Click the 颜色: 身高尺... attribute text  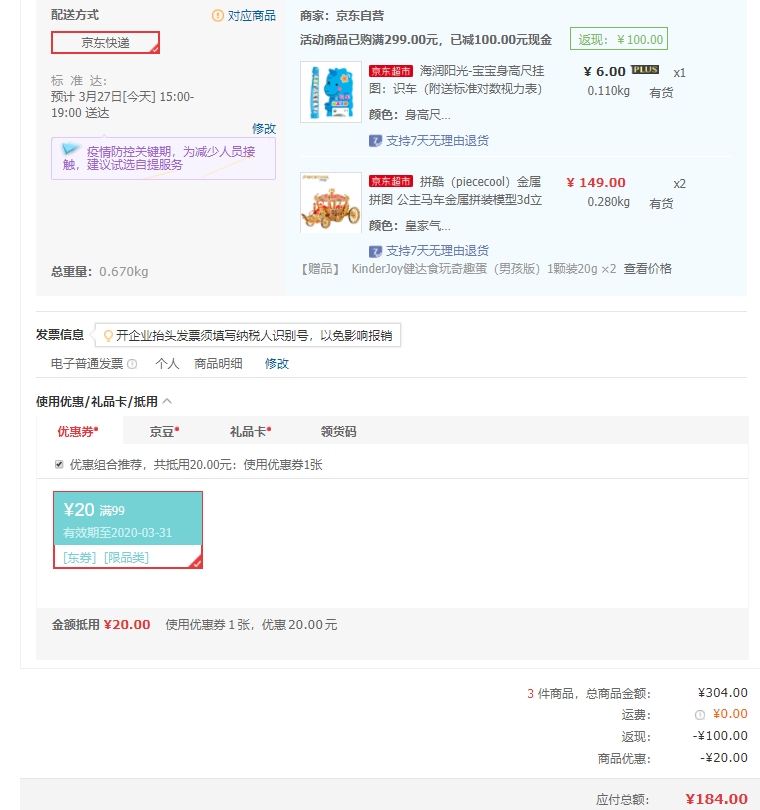pyautogui.click(x=410, y=115)
